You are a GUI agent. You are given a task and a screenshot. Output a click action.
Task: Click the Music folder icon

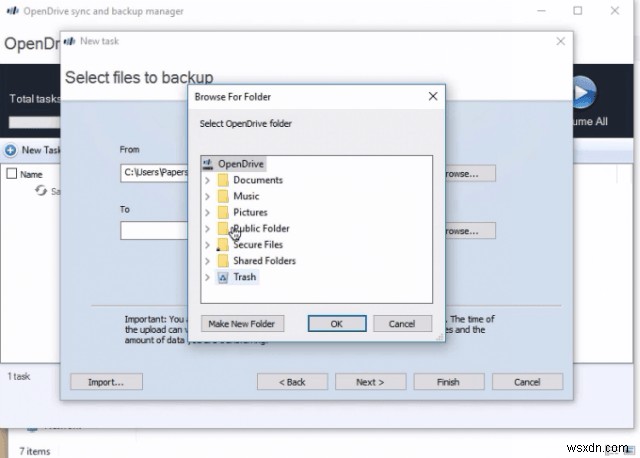(223, 196)
